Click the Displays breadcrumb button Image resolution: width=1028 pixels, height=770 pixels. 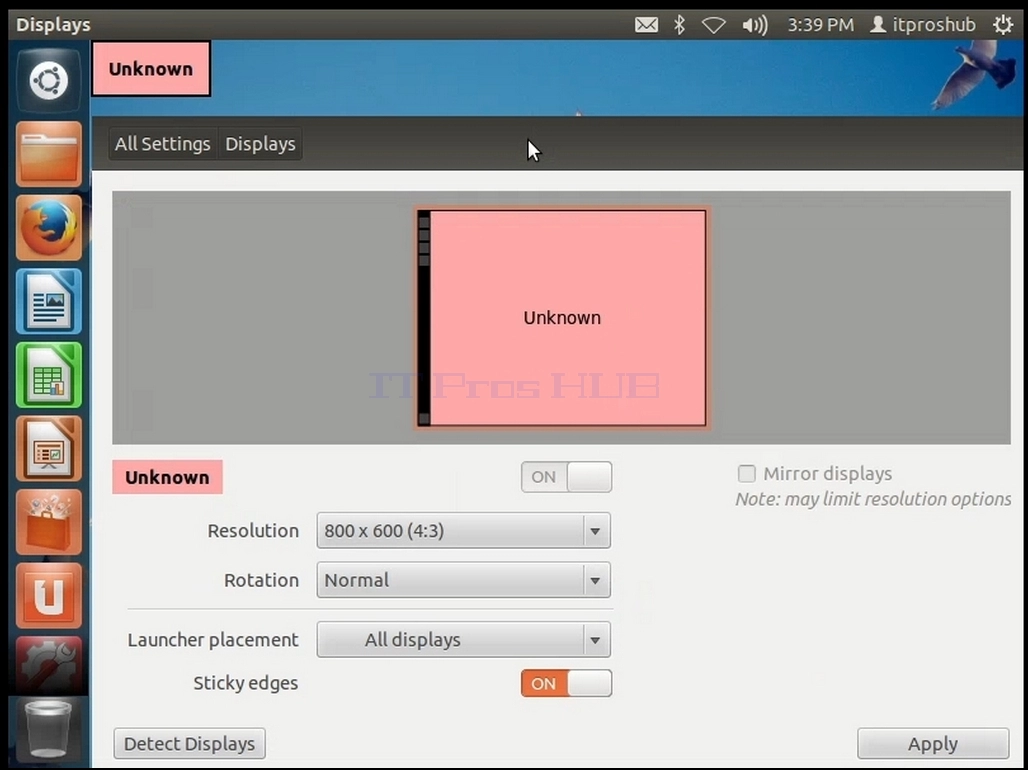click(x=260, y=144)
